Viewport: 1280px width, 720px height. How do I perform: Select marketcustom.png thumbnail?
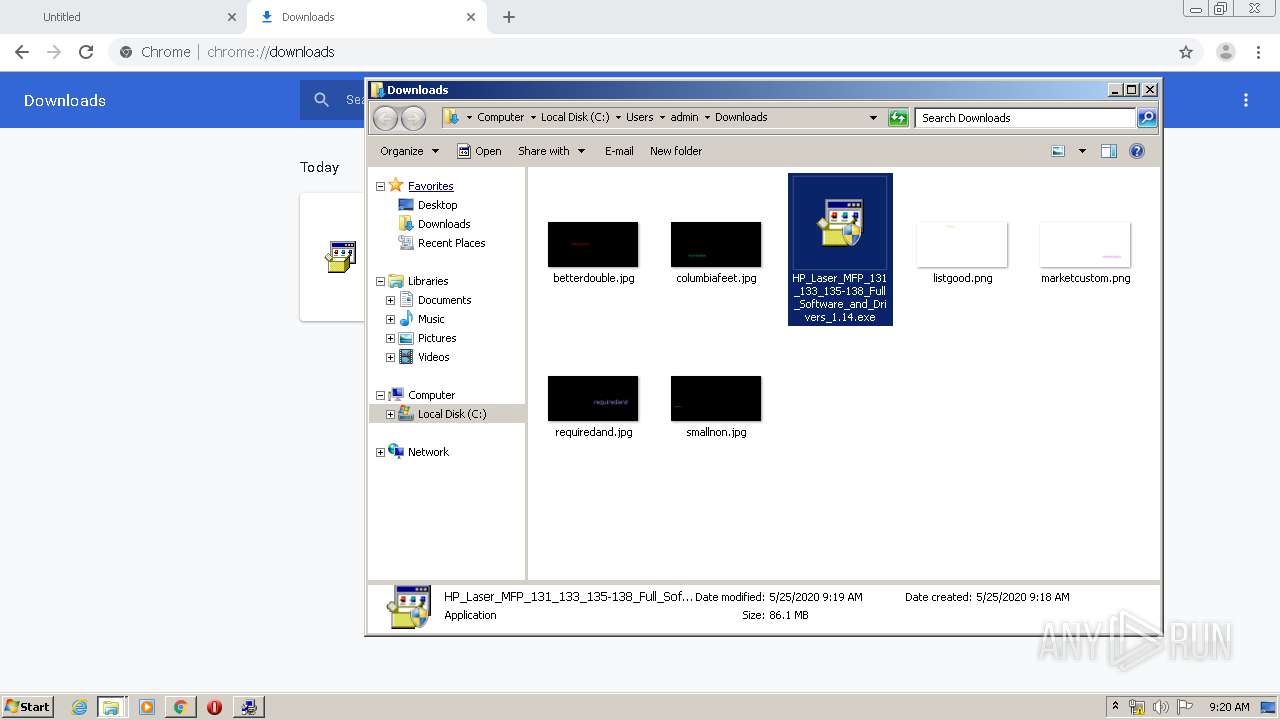pos(1085,244)
